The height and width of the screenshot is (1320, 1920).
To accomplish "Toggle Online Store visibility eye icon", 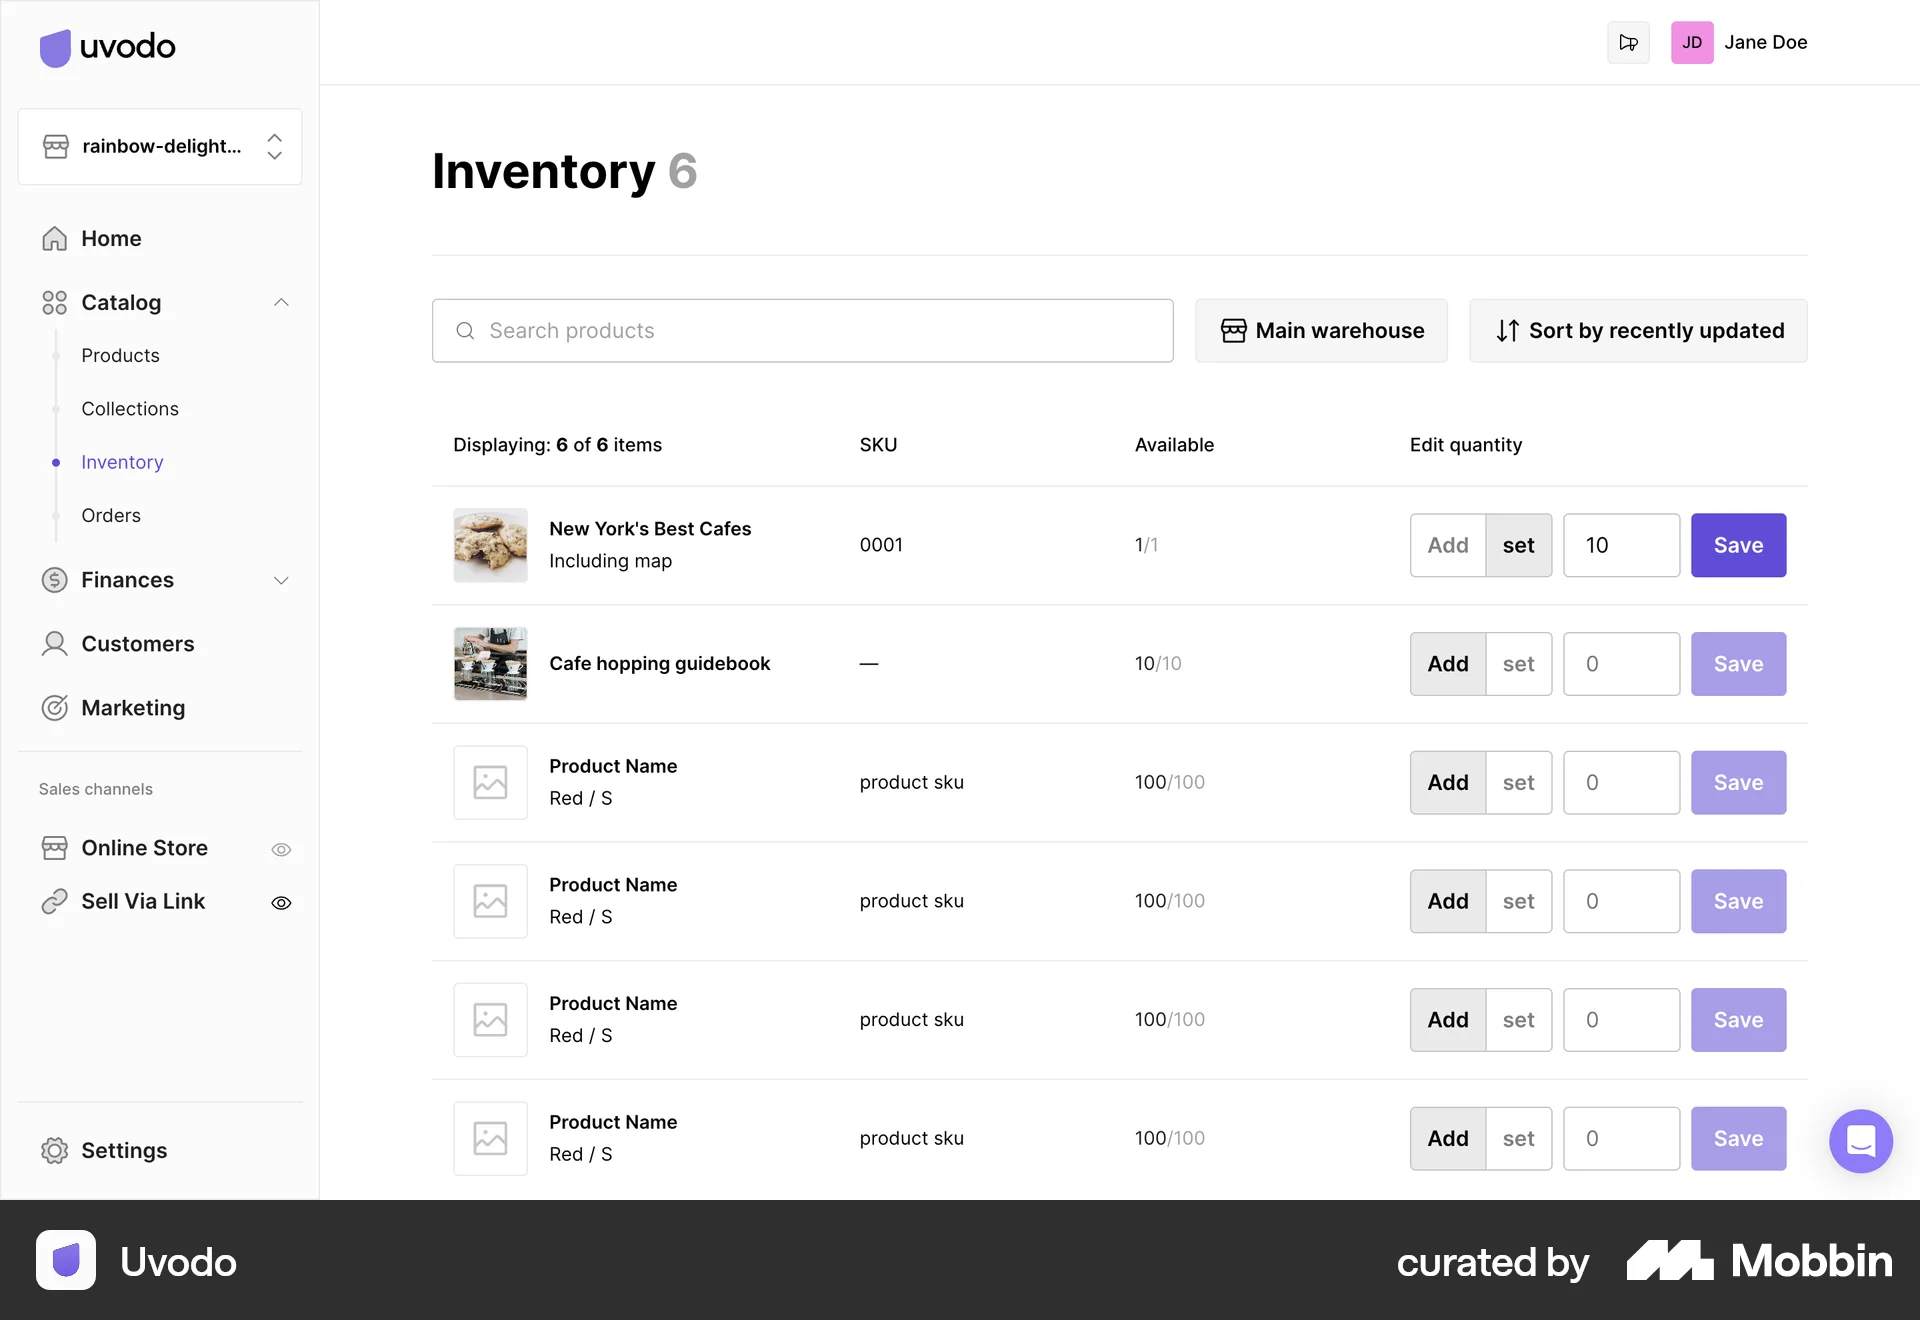I will [x=281, y=849].
